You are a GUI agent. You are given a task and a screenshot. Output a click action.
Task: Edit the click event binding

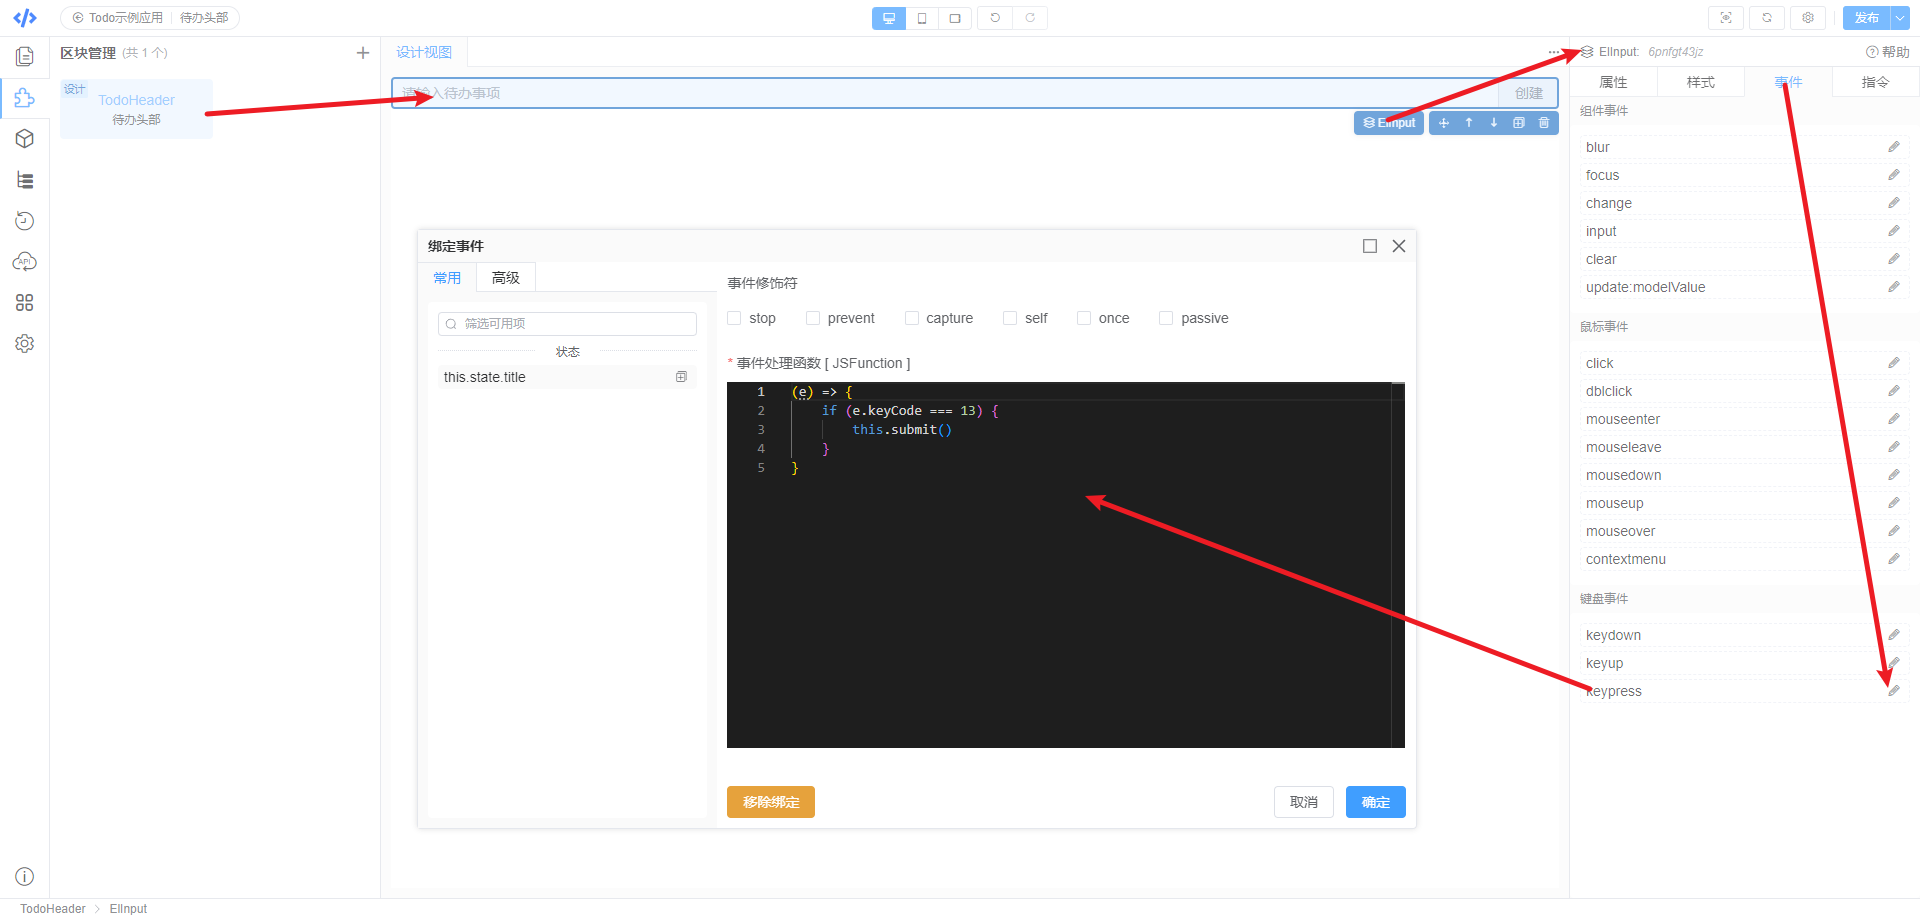pos(1894,363)
